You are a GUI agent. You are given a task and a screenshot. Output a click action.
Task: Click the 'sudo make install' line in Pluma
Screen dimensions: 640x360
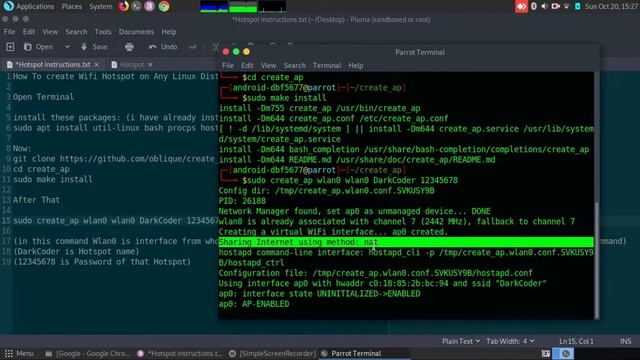pos(53,179)
